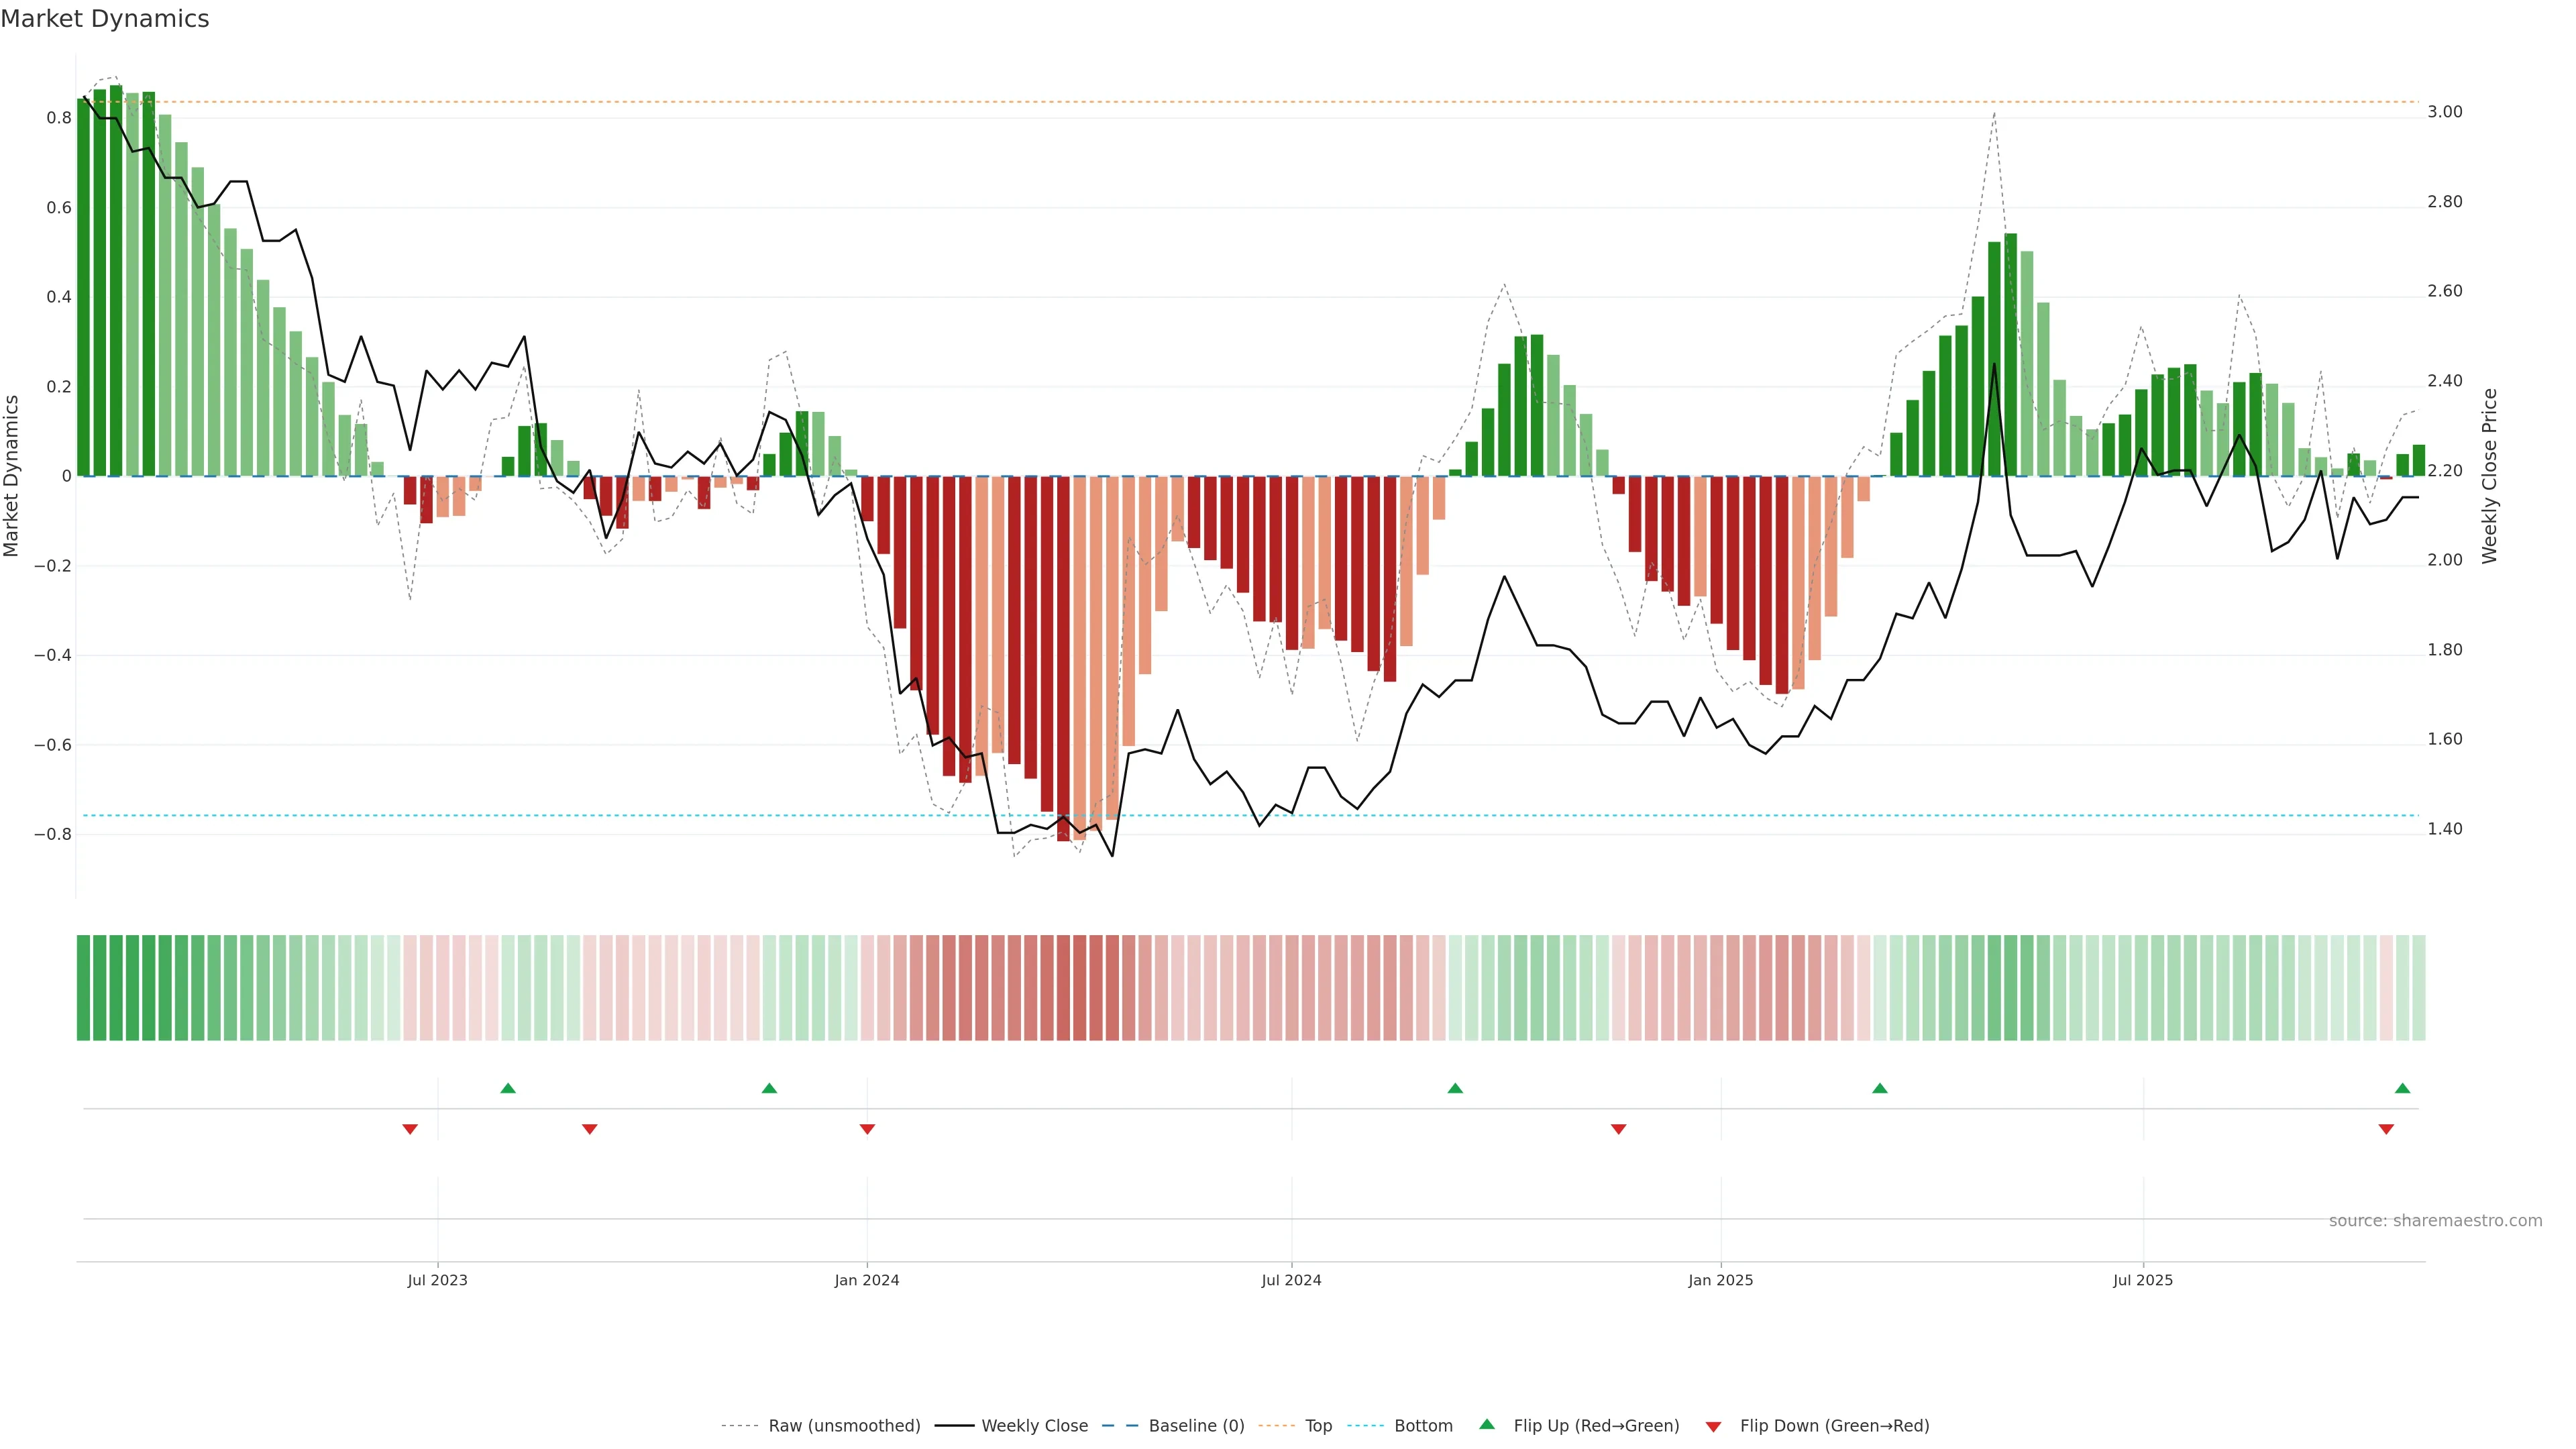Click the Flip Down marker before Jan 2025
Screen dimensions: 2576x1449
coord(1618,1129)
